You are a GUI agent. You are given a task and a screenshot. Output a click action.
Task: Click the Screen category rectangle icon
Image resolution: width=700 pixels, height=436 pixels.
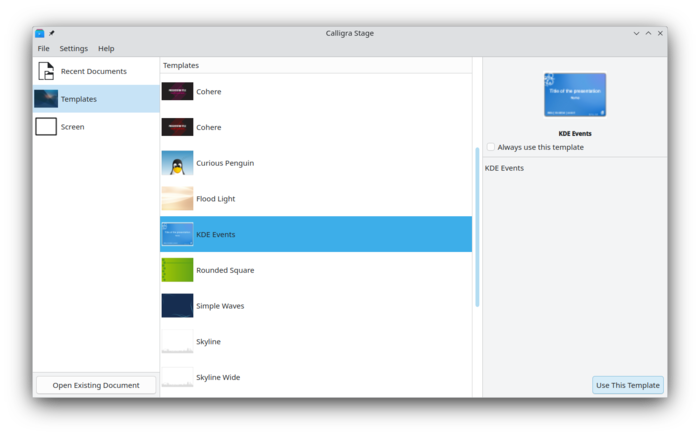[x=46, y=127]
